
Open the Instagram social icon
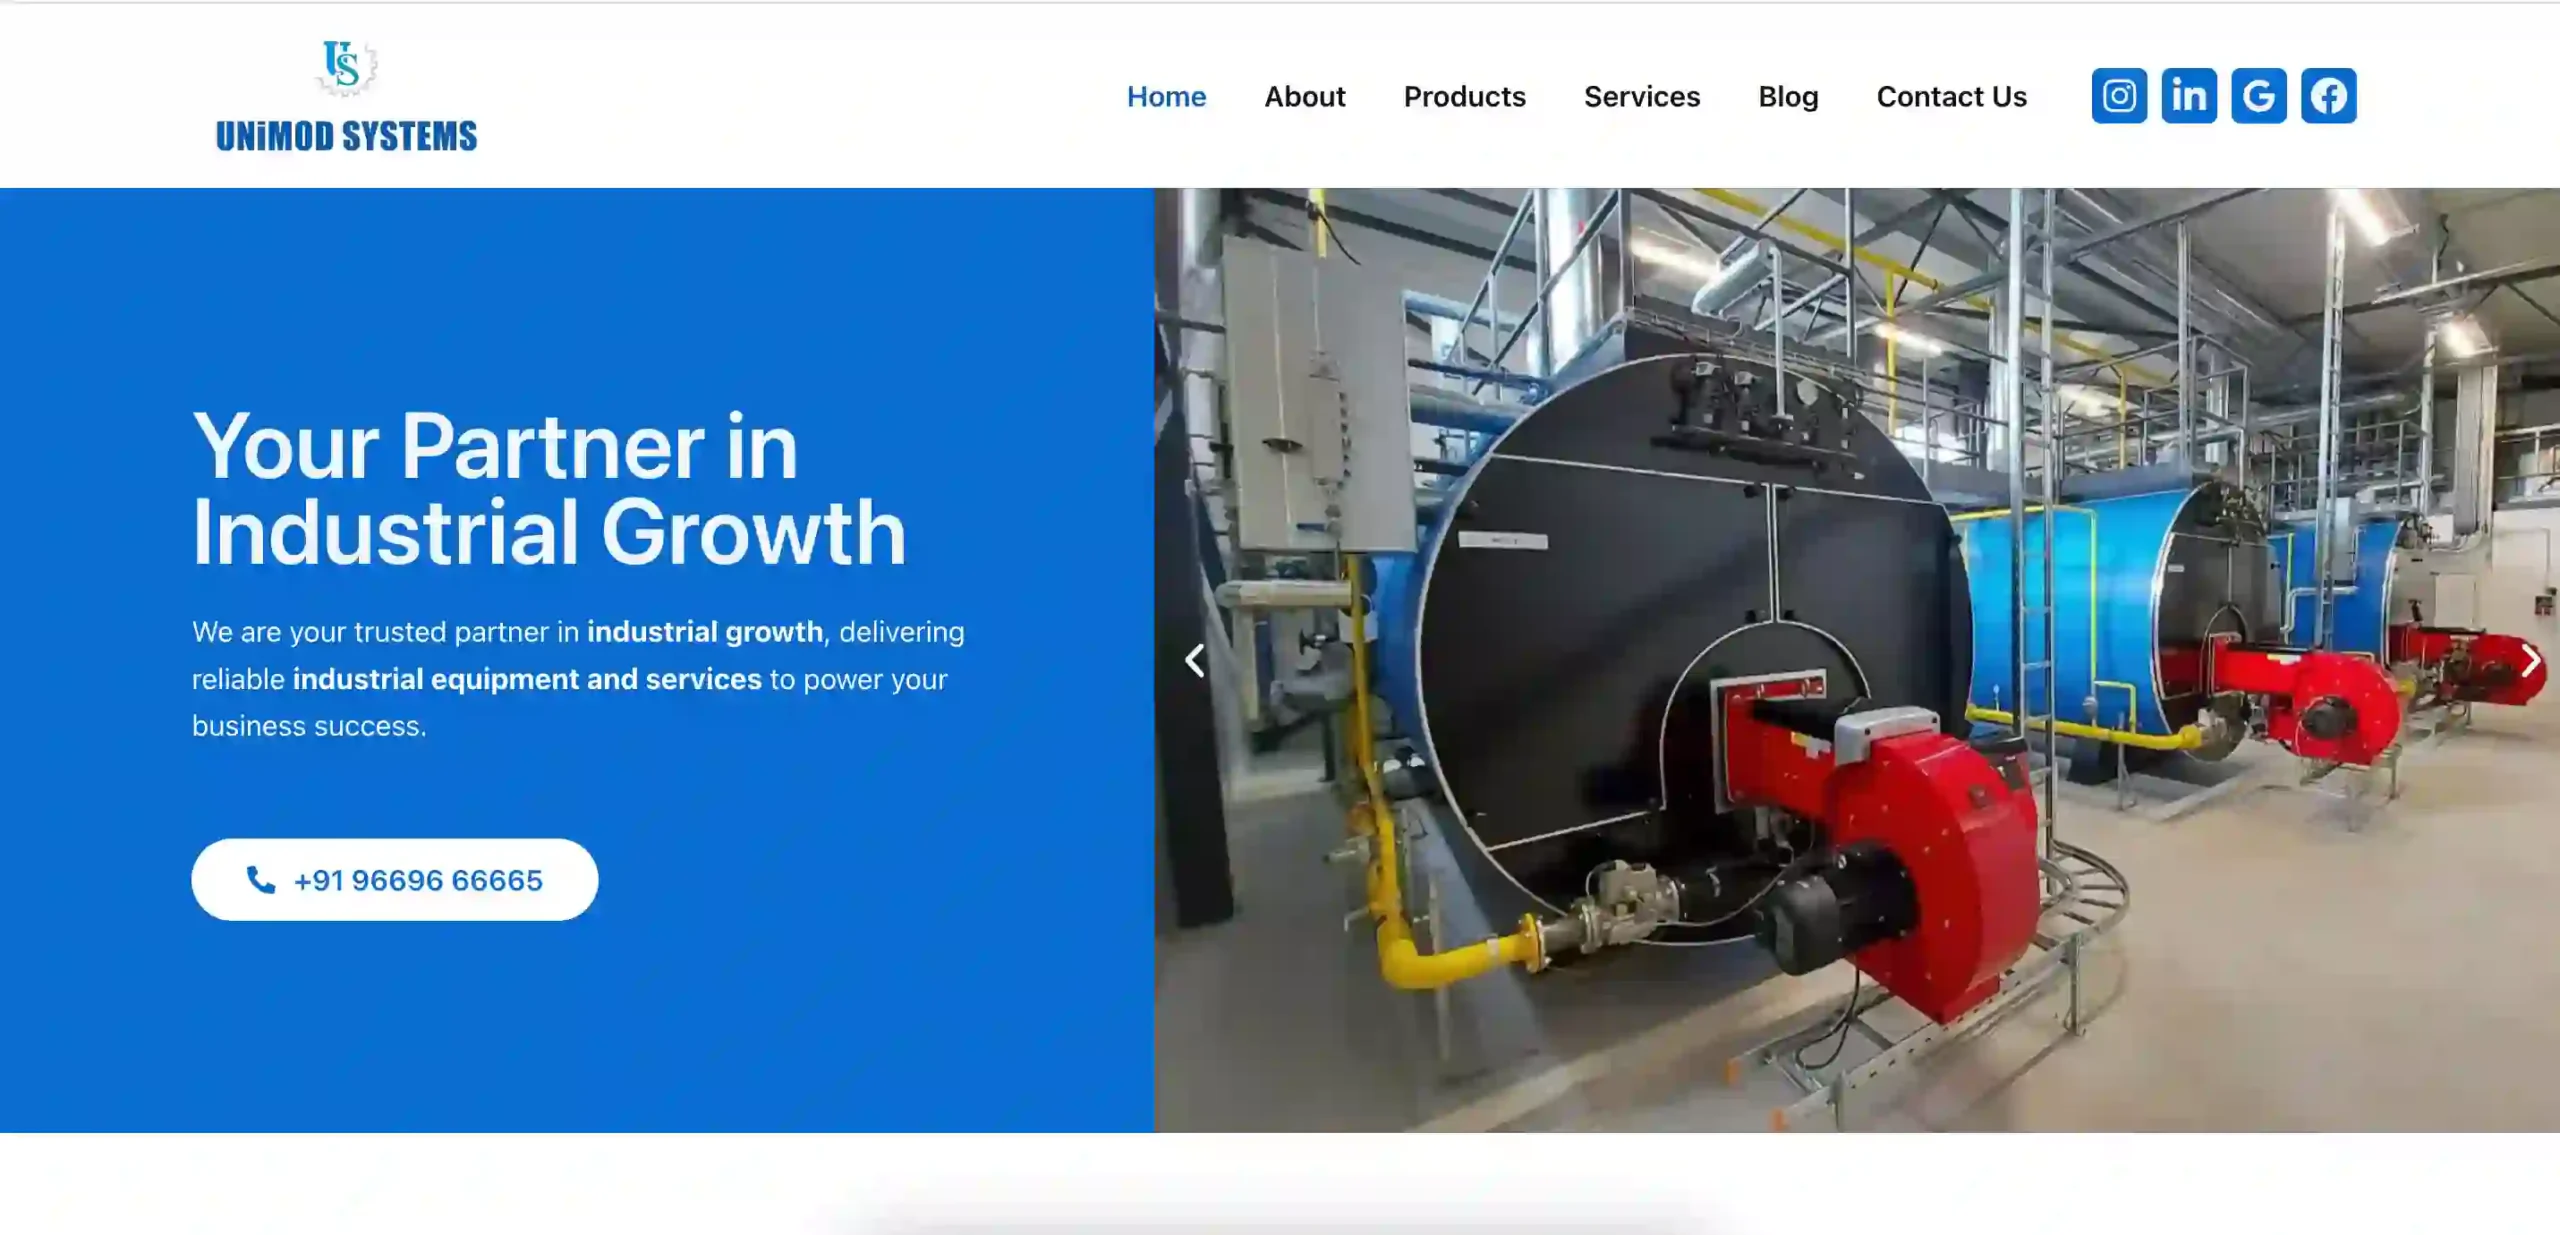pos(2118,96)
